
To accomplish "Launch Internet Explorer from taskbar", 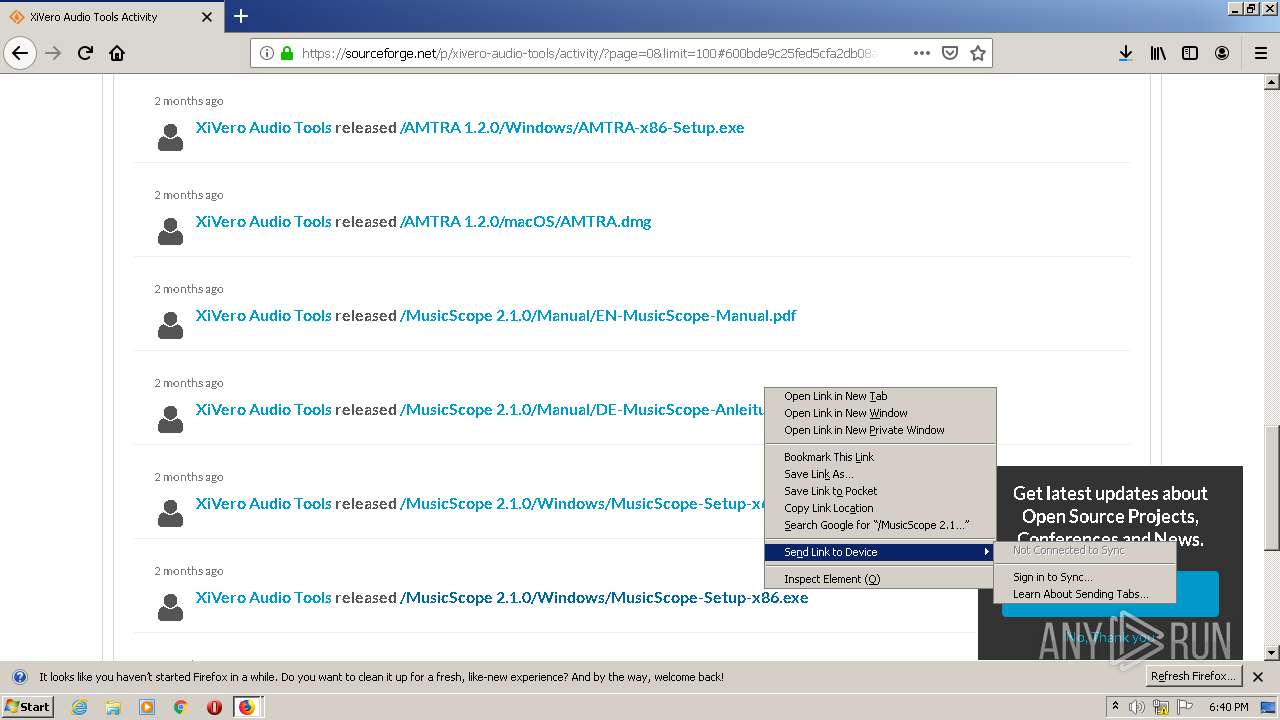I will (79, 707).
